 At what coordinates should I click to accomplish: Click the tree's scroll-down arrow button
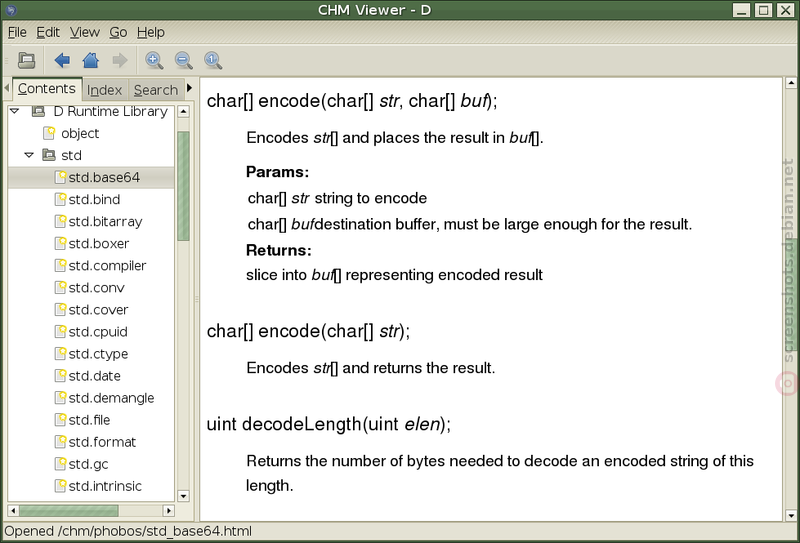(x=183, y=496)
